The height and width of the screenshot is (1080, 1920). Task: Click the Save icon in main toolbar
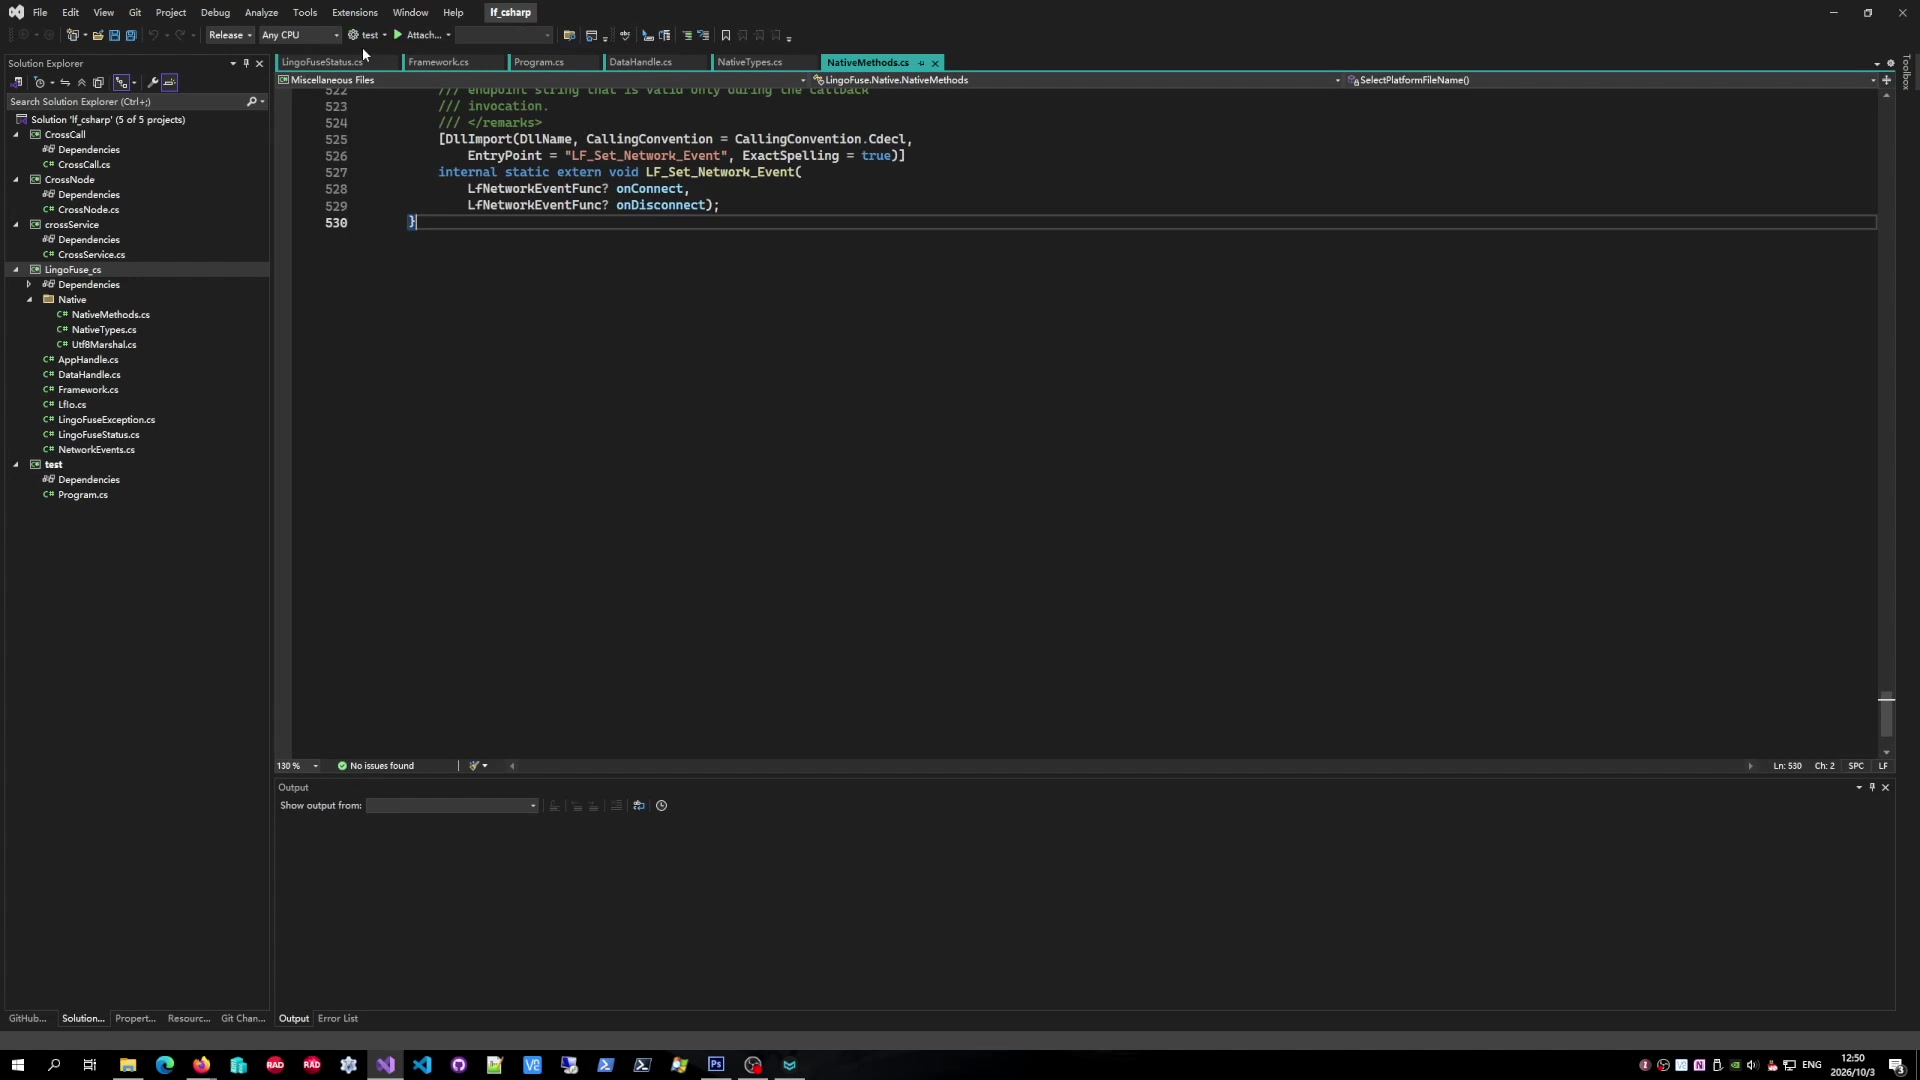coord(114,35)
